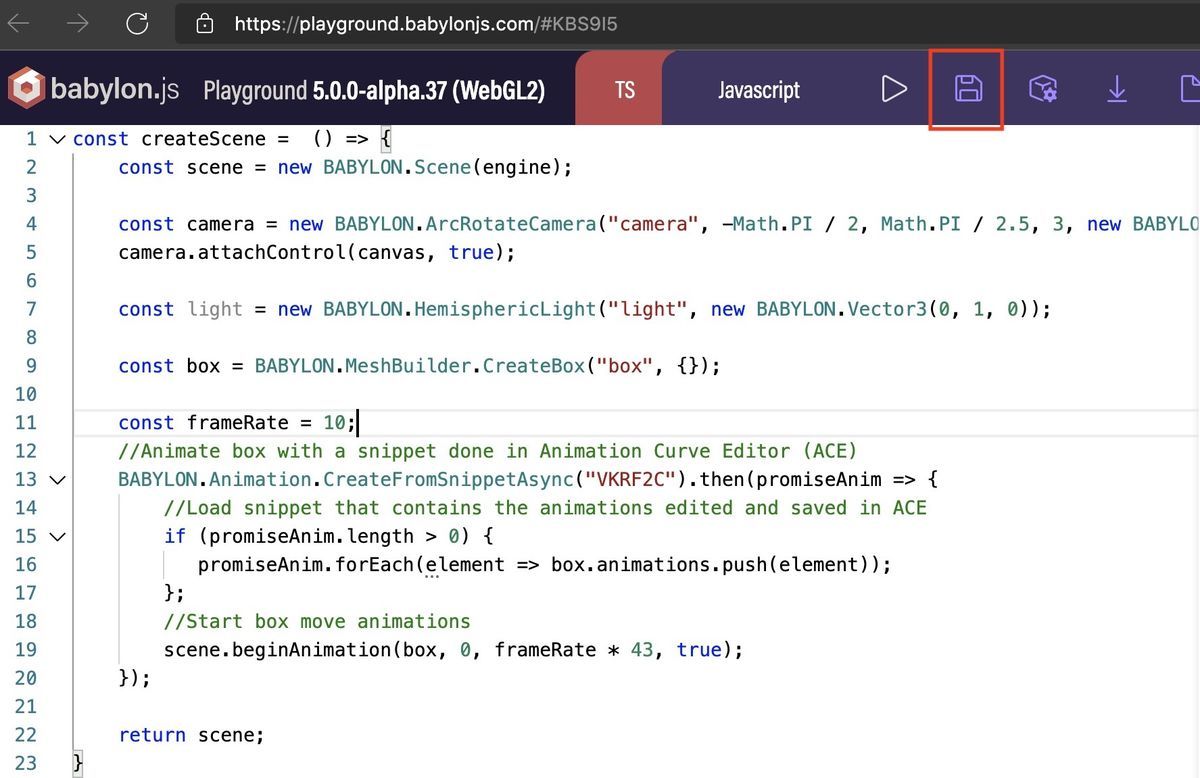Collapse the CreateFromSnippetAsync block at line 13

(x=57, y=480)
